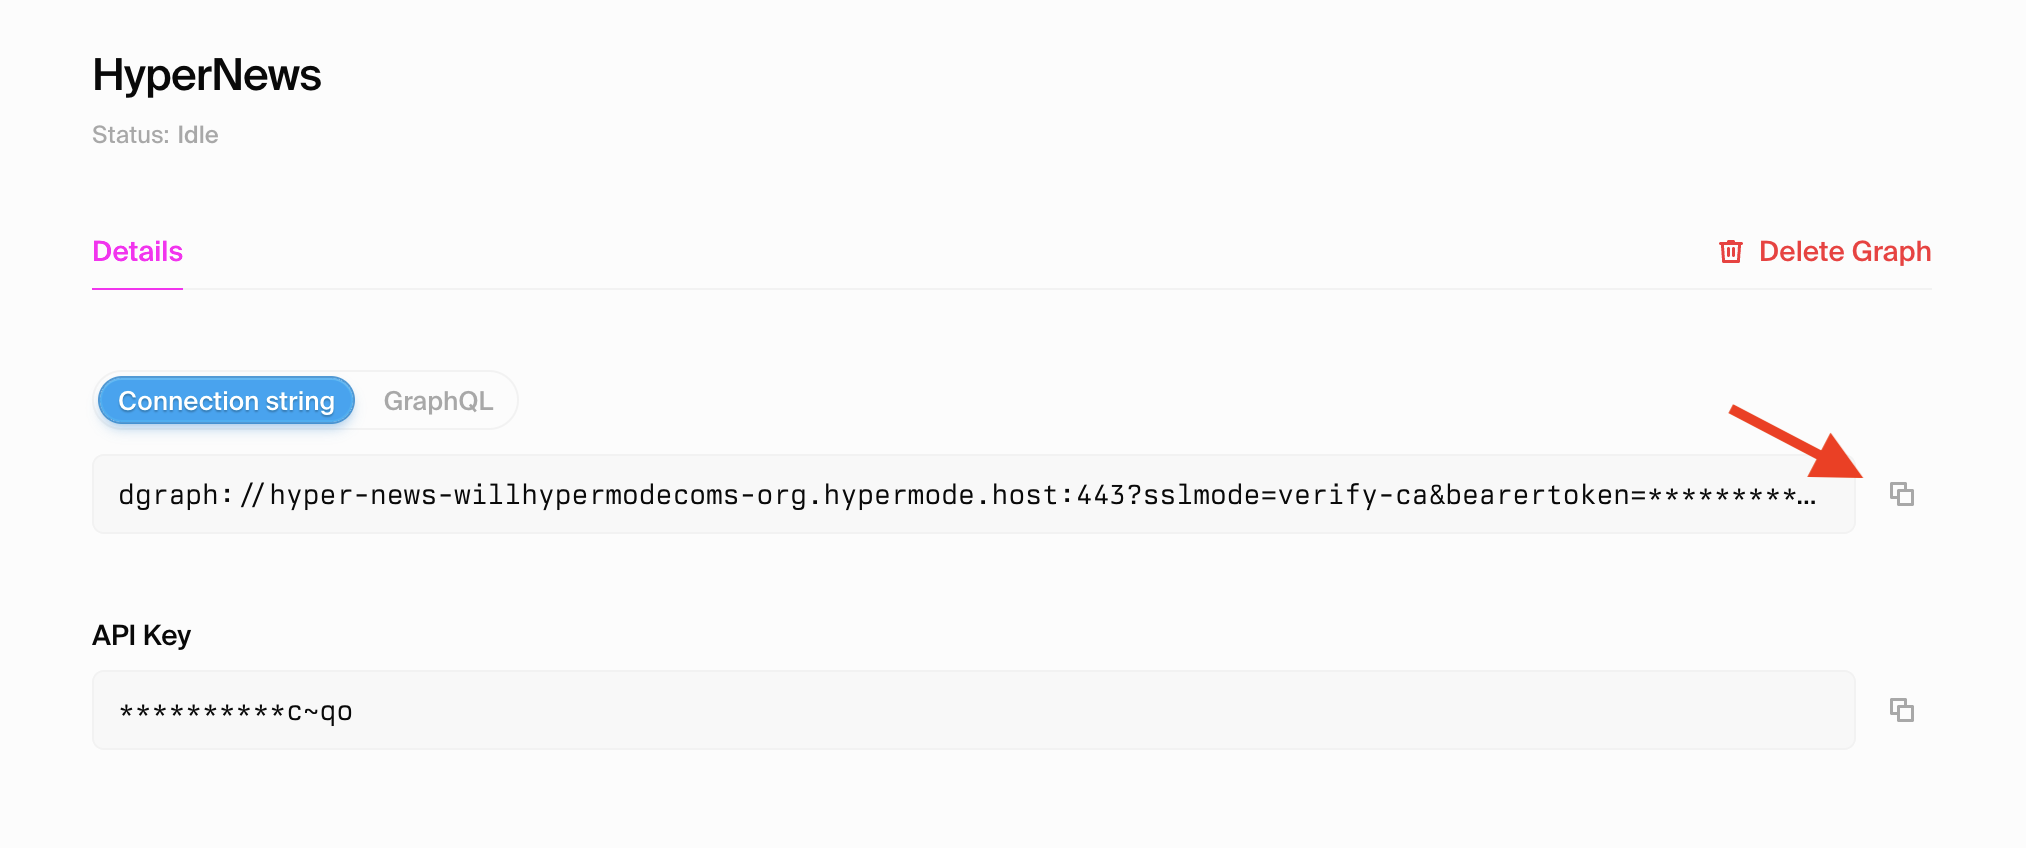
Task: Click the connection string text field
Action: pos(970,494)
